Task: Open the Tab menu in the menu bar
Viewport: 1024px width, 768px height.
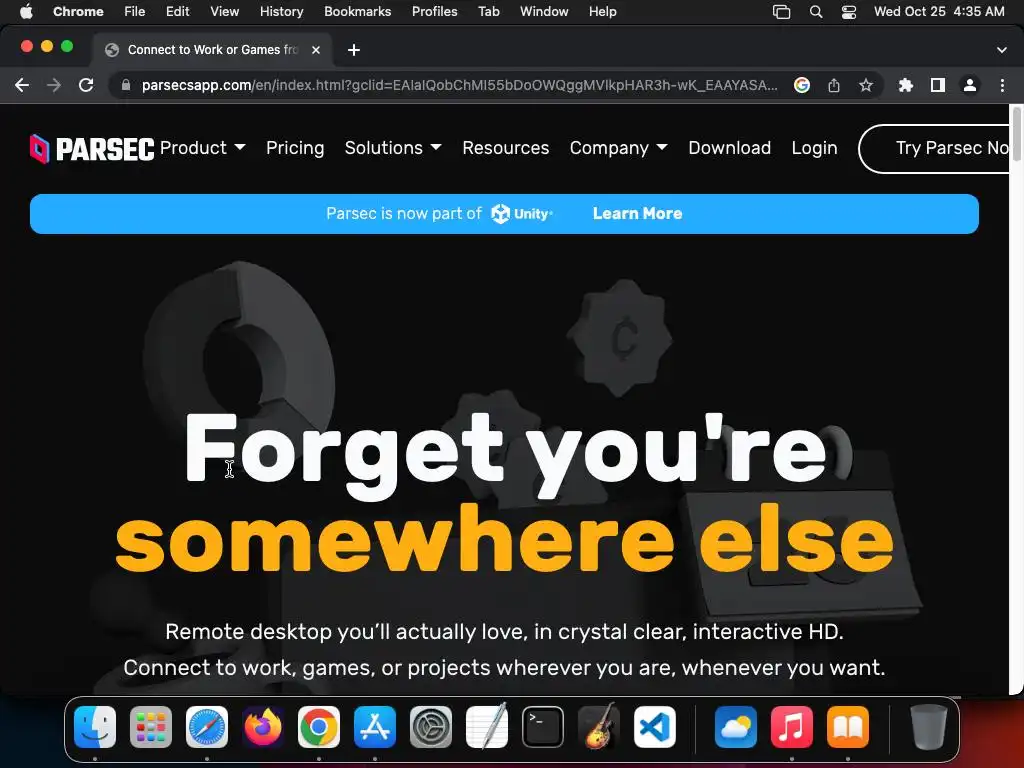Action: tap(488, 11)
